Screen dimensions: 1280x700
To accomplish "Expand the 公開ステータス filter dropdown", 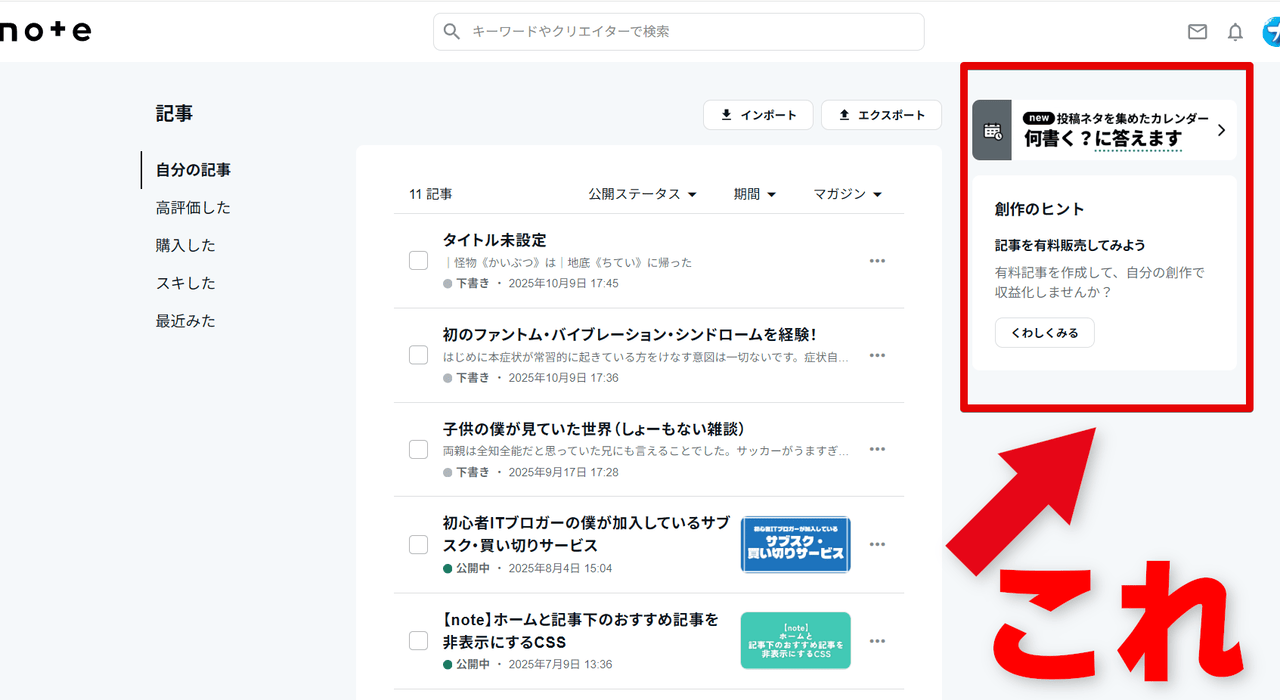I will click(x=642, y=194).
